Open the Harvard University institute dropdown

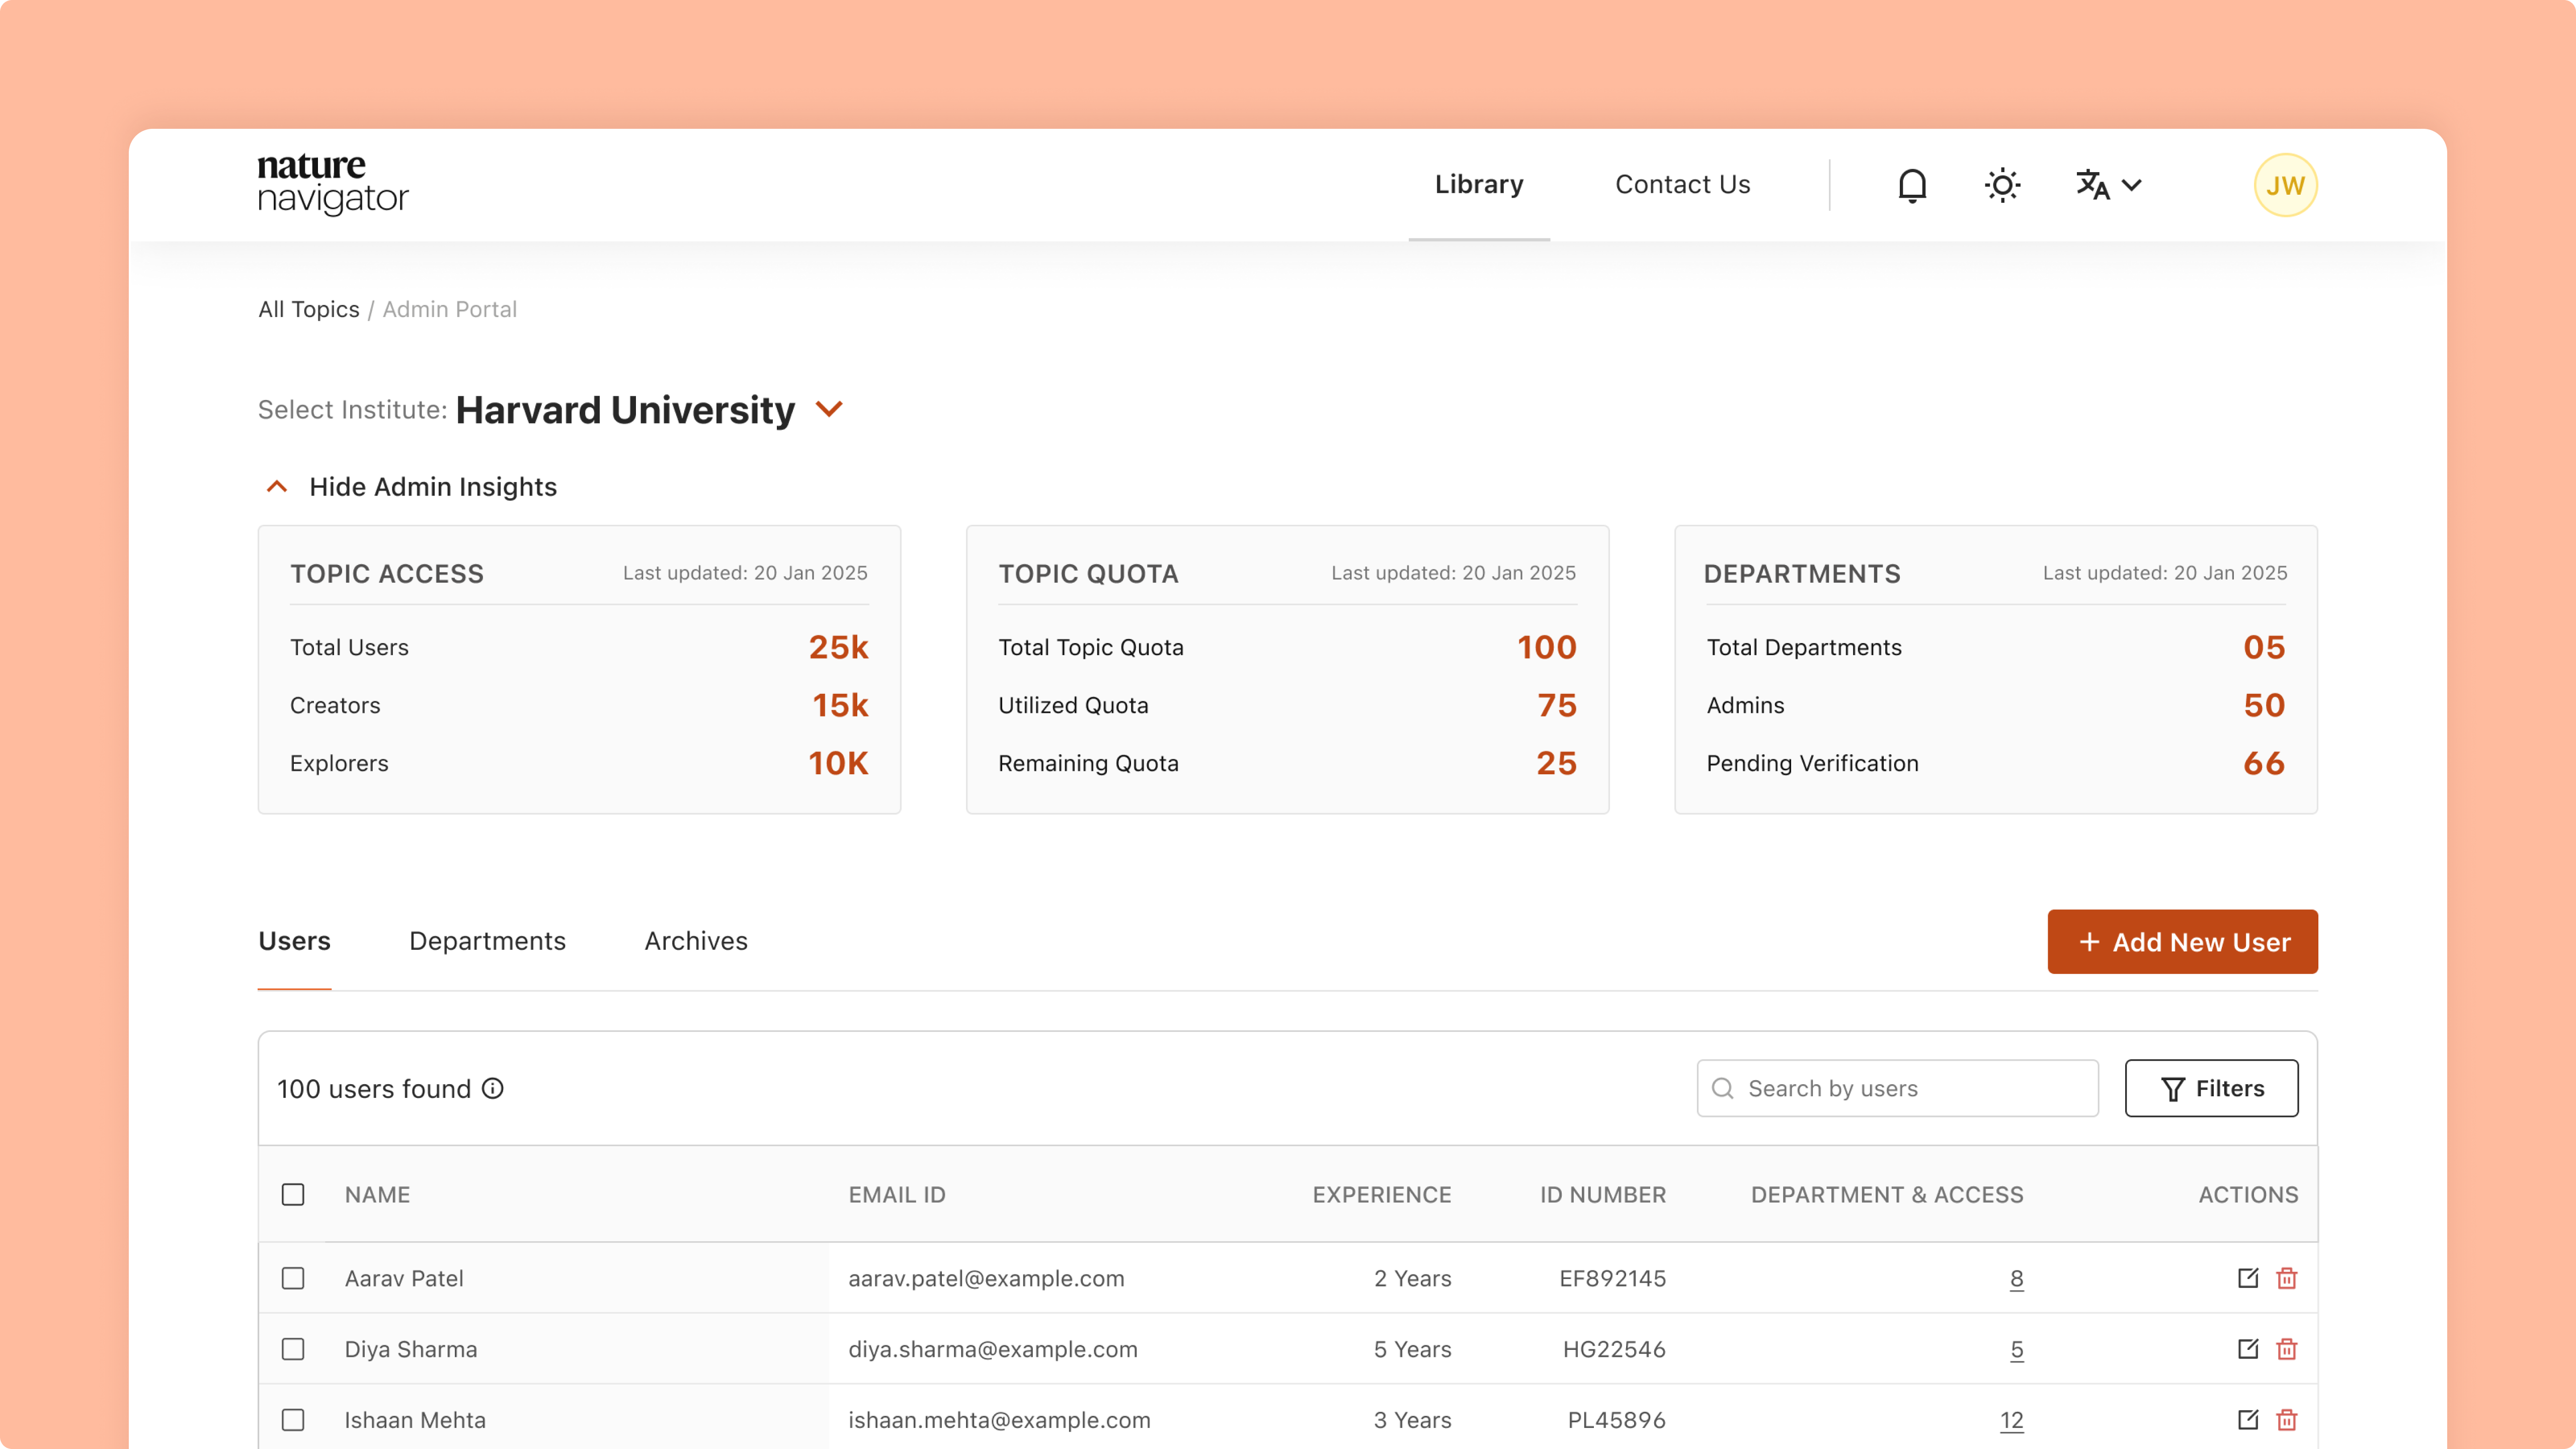pyautogui.click(x=829, y=409)
